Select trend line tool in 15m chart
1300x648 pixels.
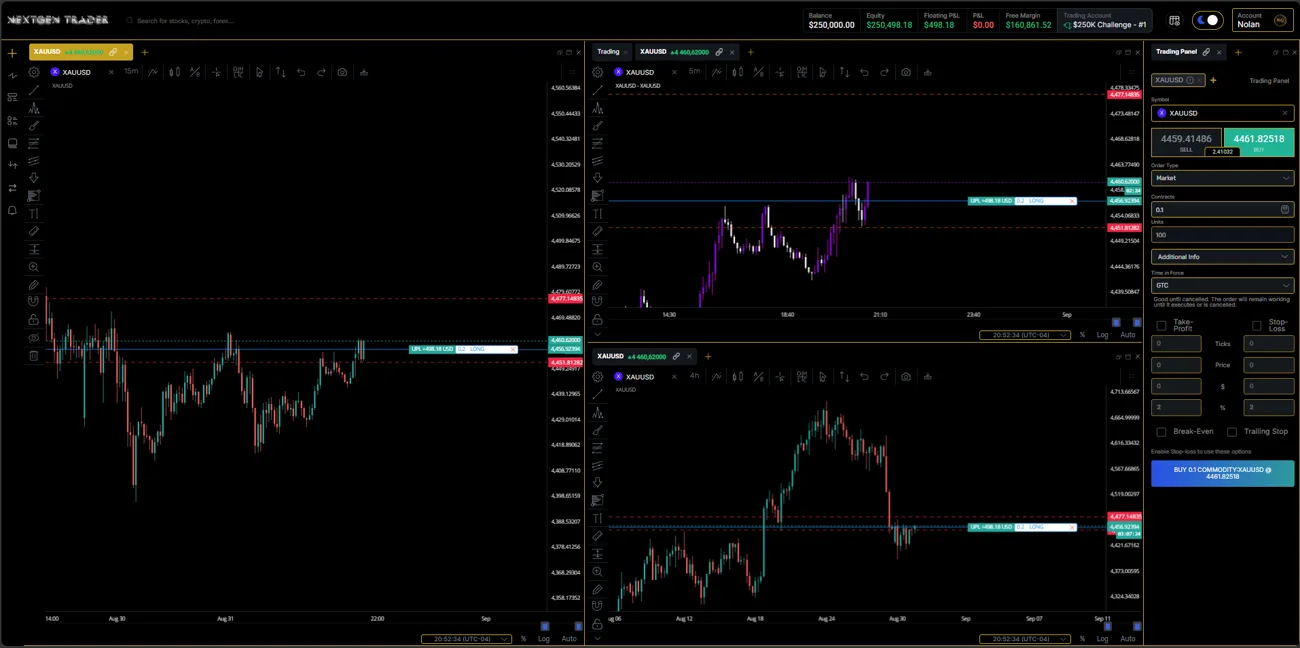pyautogui.click(x=34, y=90)
